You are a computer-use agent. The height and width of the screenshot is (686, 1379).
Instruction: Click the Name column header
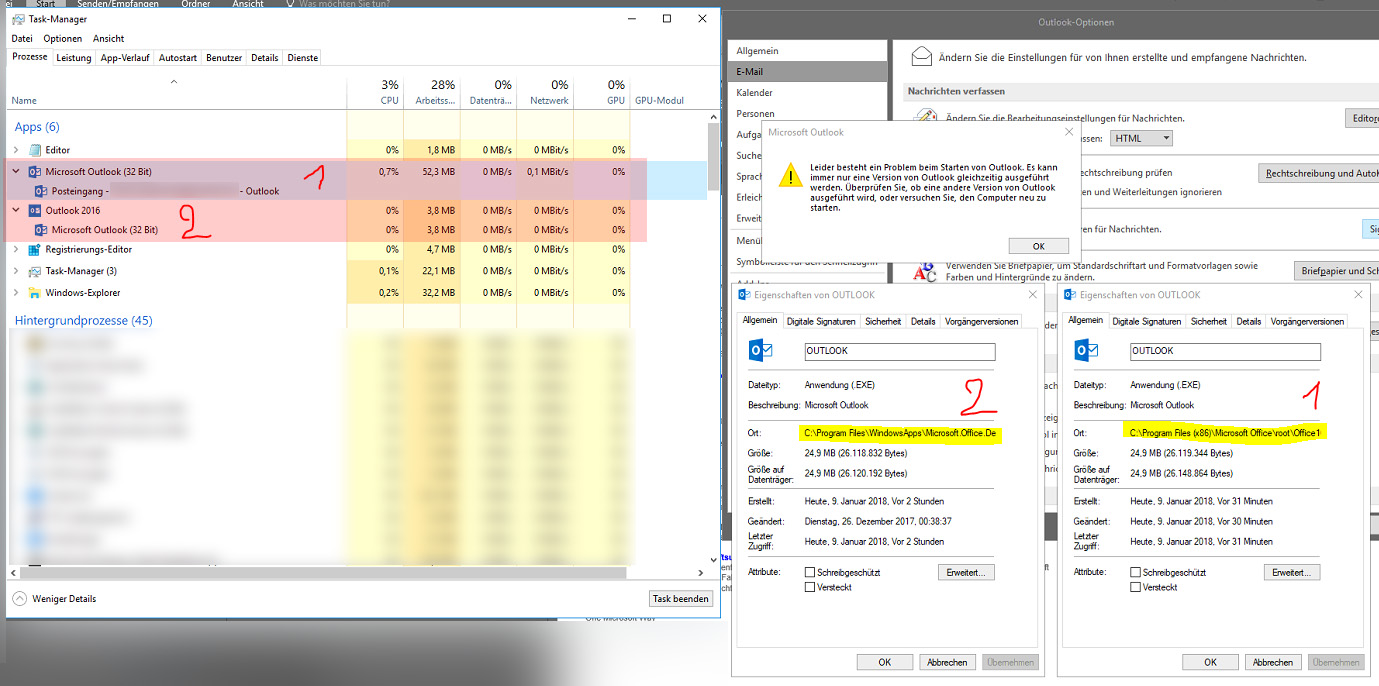(x=176, y=92)
